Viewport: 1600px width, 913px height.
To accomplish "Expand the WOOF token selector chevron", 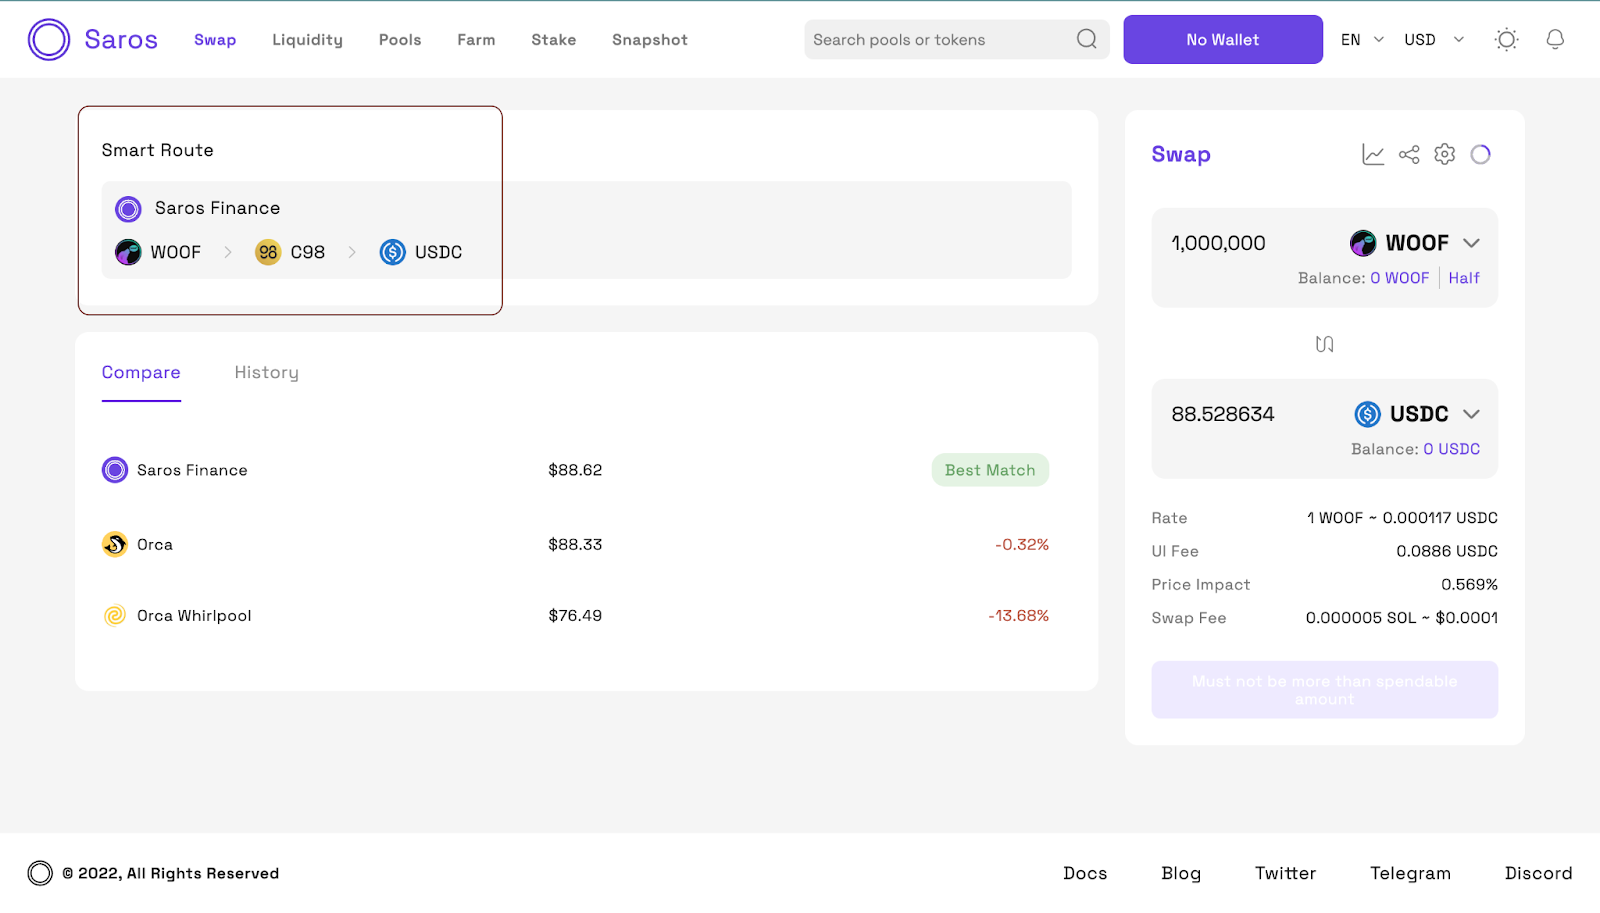I will (x=1471, y=243).
